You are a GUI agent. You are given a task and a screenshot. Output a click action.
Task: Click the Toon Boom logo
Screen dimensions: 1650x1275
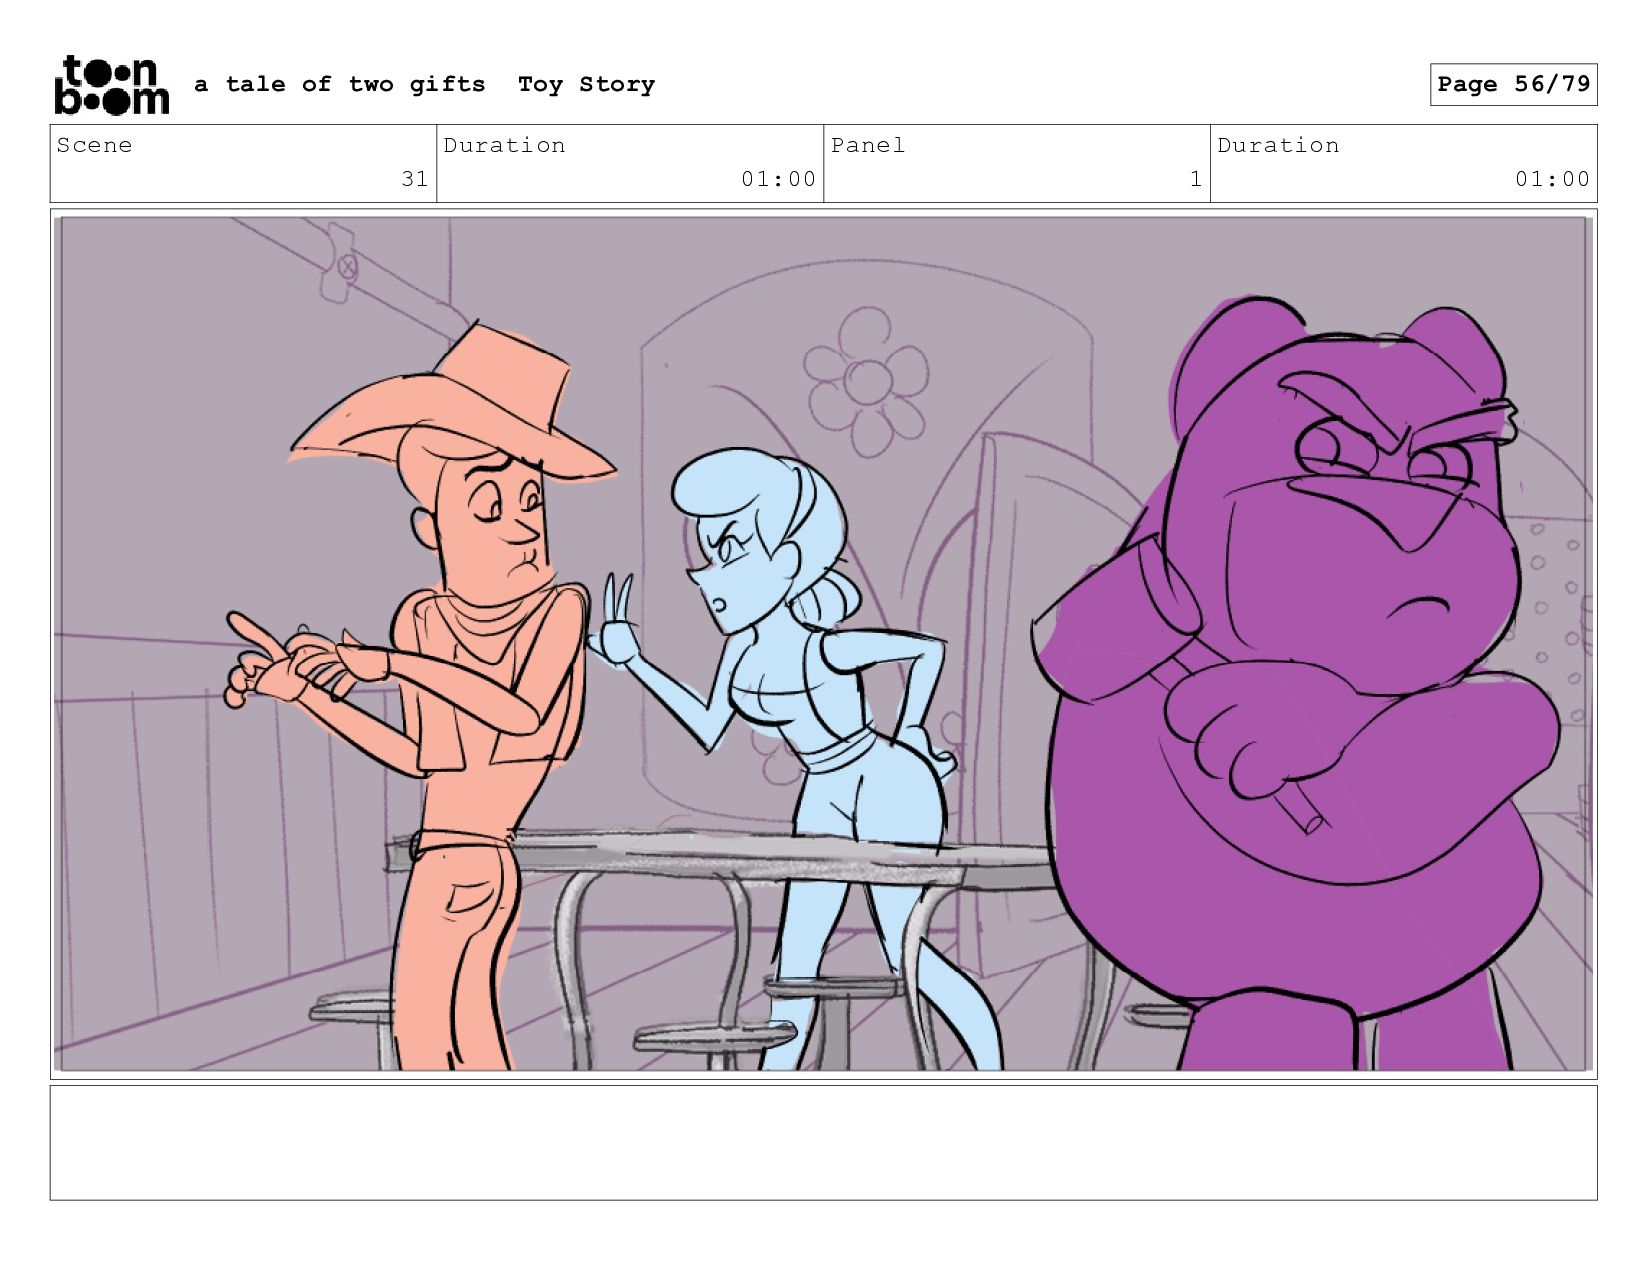coord(111,85)
